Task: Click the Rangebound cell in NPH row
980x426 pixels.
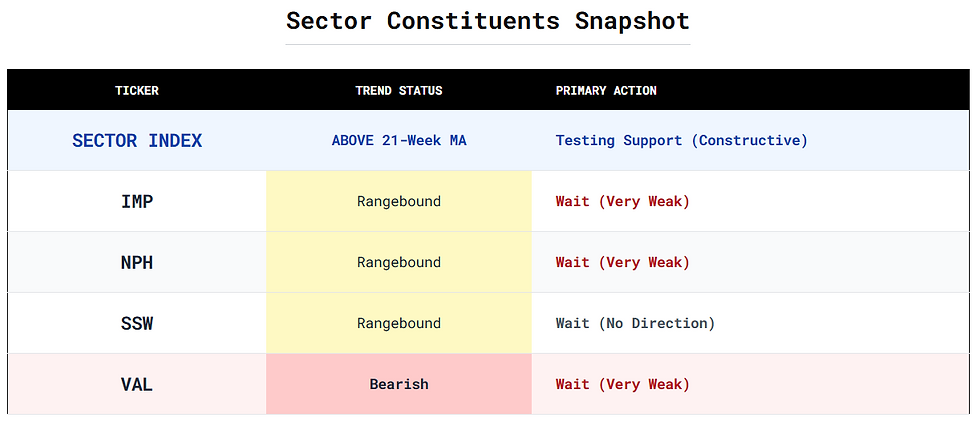Action: tap(399, 263)
